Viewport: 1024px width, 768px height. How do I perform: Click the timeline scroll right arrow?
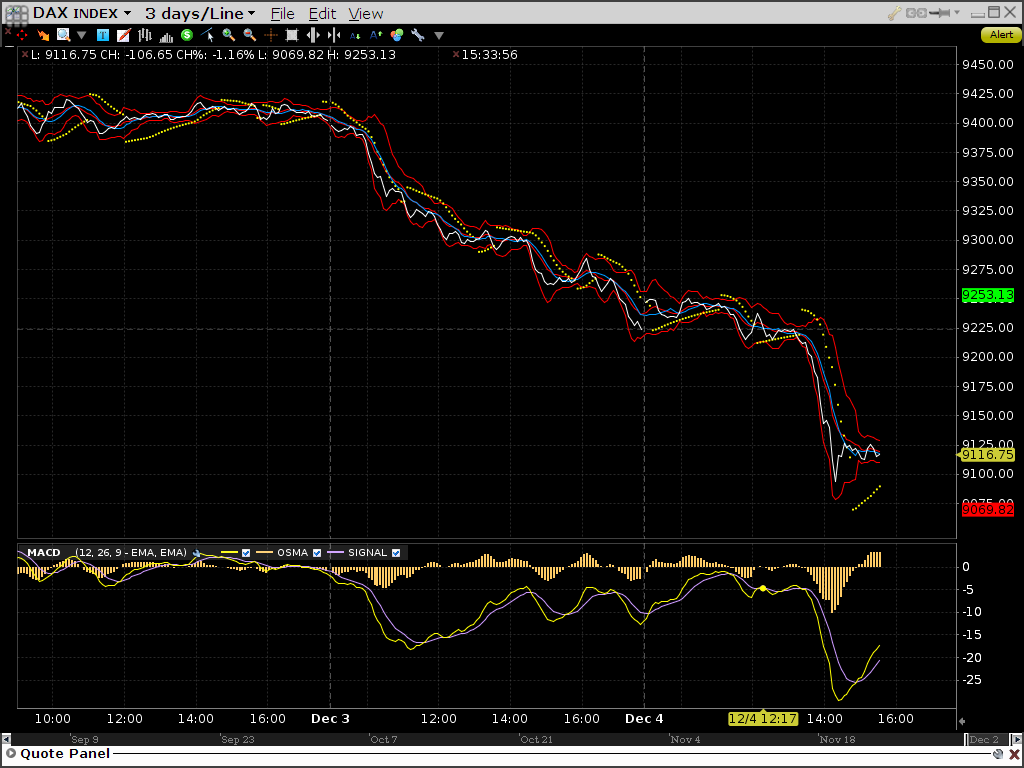click(1017, 739)
